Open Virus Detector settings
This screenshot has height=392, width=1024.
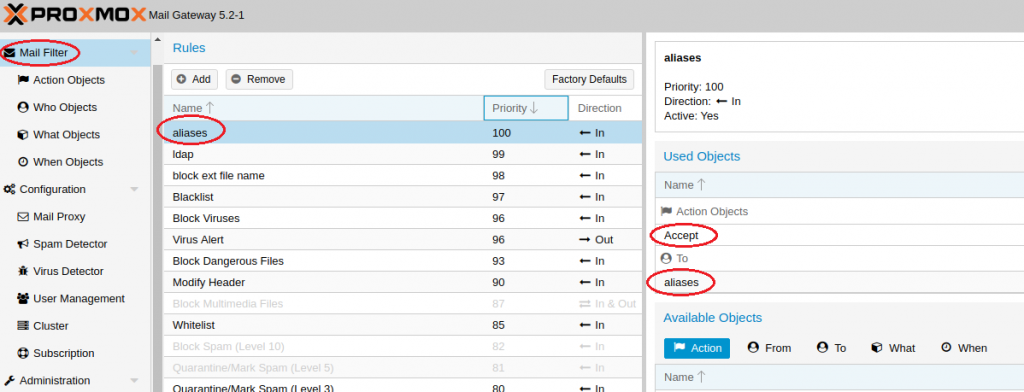tap(68, 271)
